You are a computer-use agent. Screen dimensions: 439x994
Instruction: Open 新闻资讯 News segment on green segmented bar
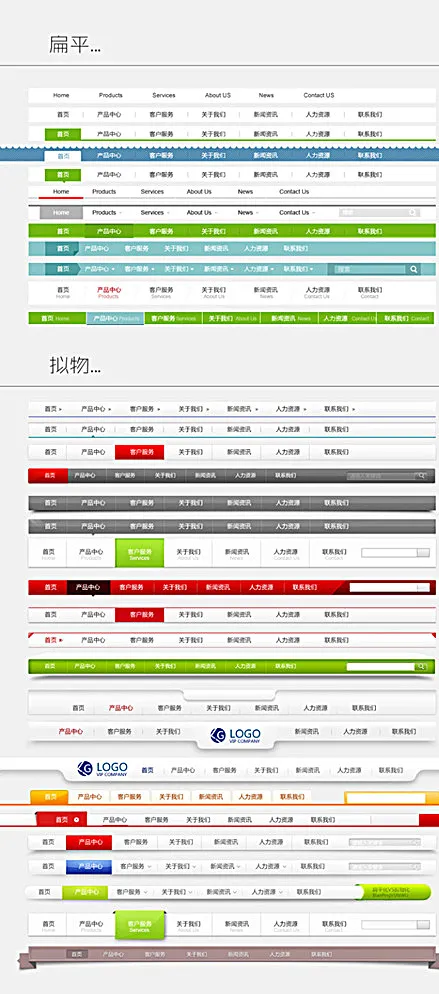[290, 318]
